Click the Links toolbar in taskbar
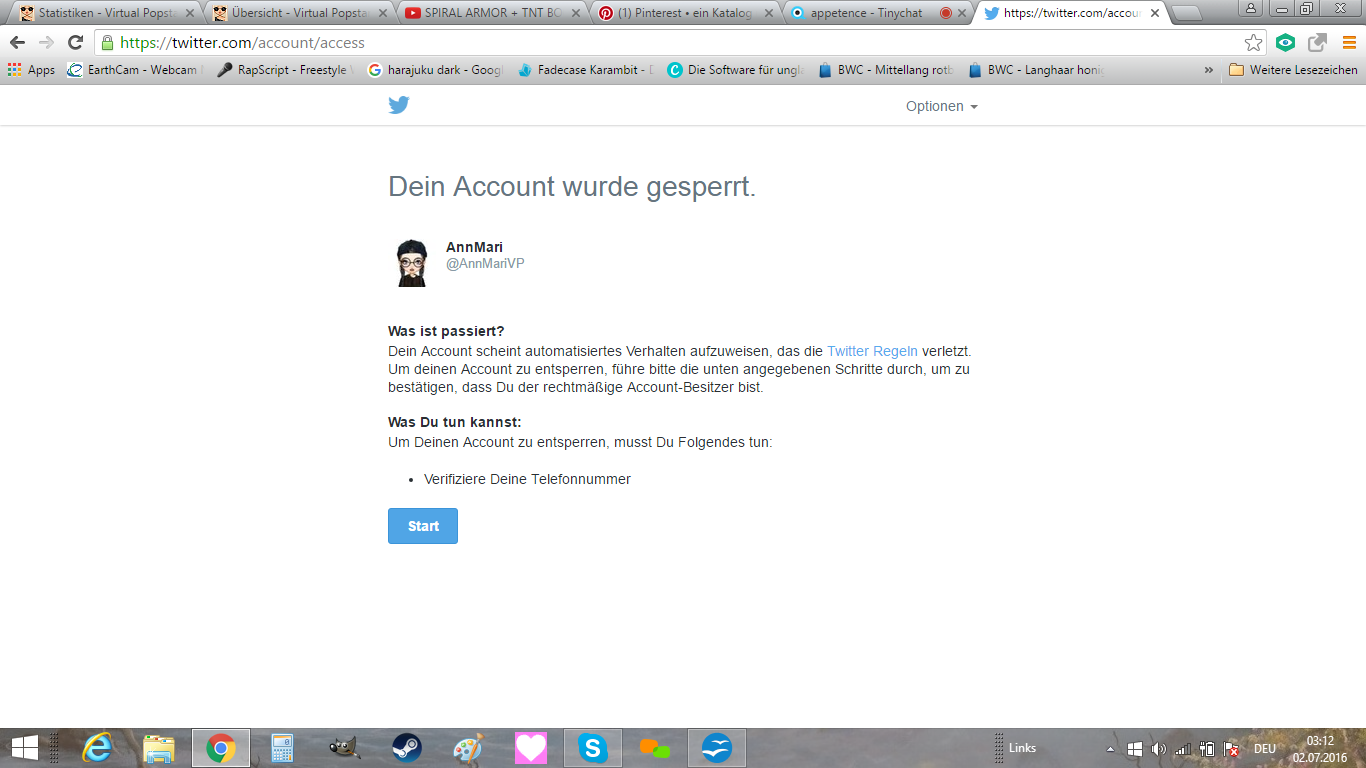 tap(1022, 748)
